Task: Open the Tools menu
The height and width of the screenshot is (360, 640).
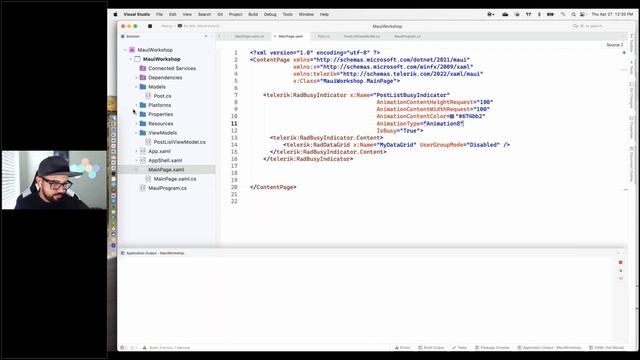Action: 288,14
